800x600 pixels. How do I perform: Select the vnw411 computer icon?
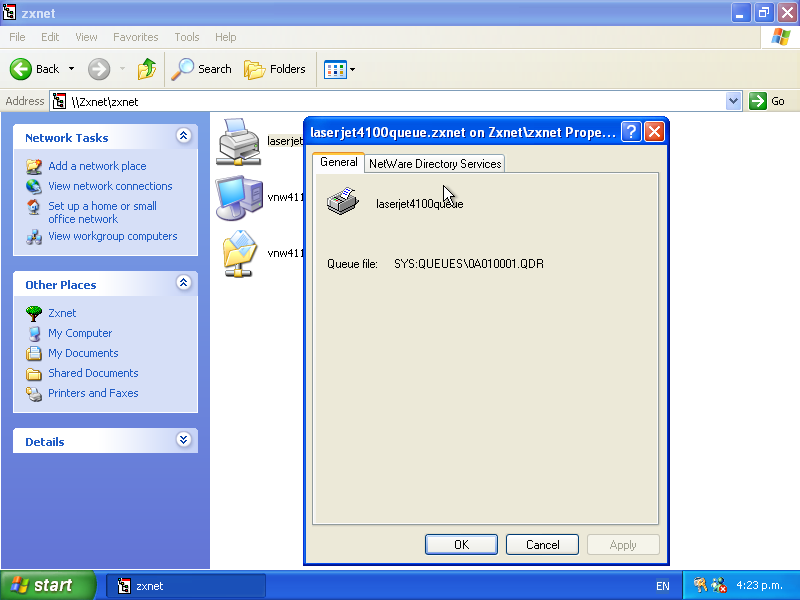239,198
